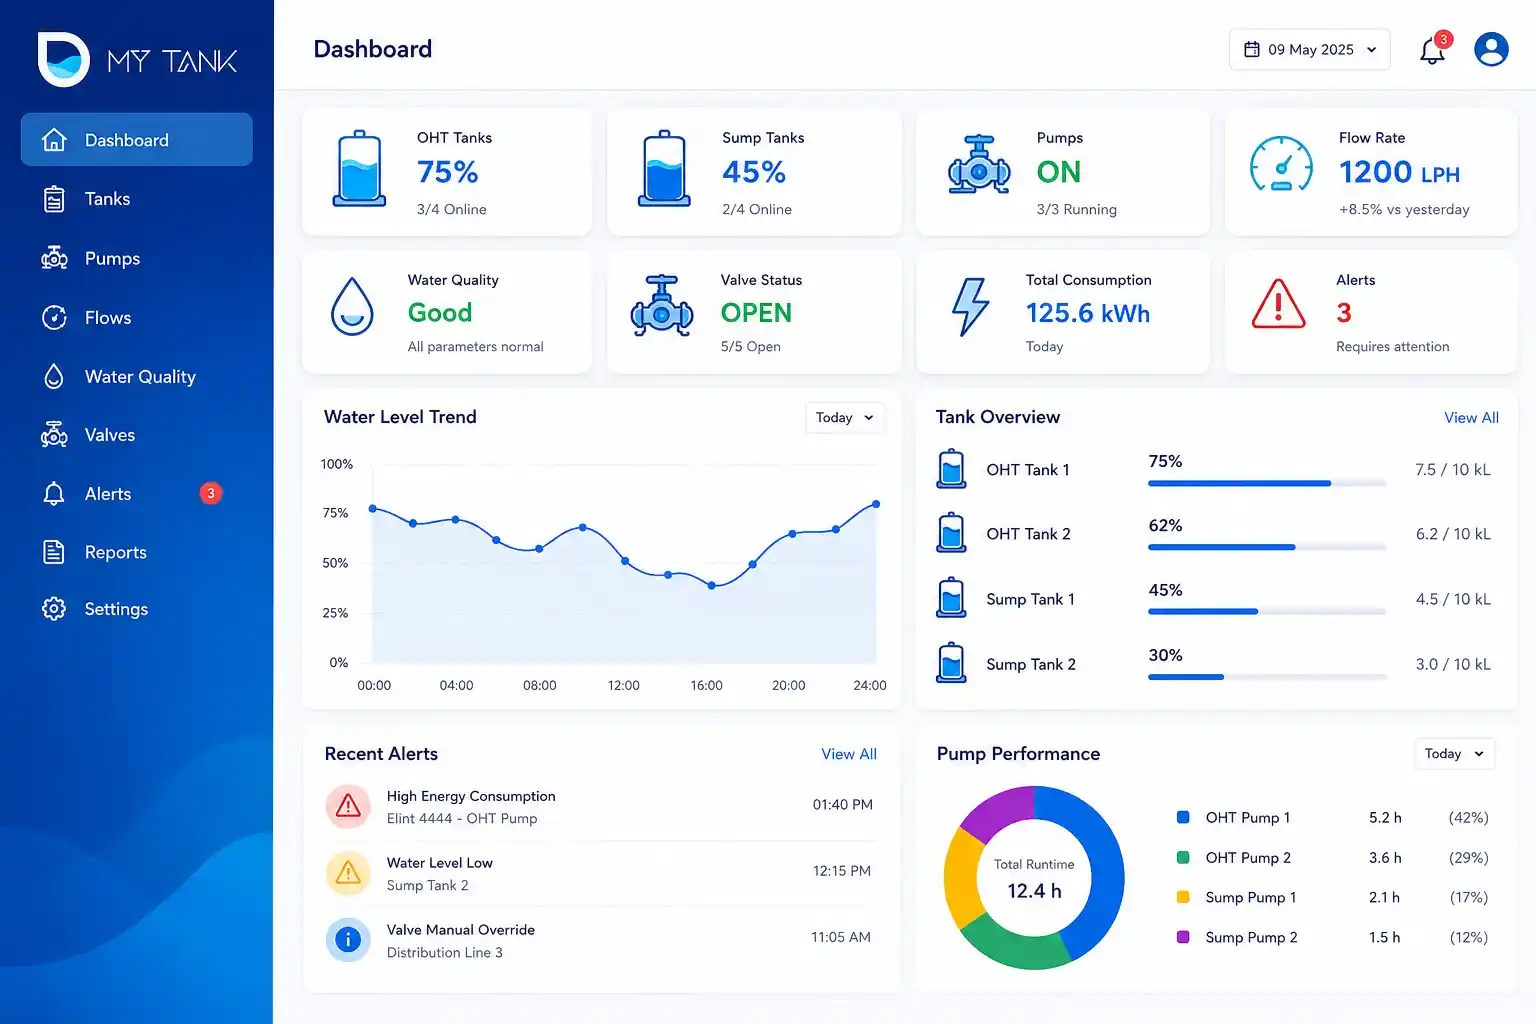Open the Pump Performance Today dropdown

(x=1455, y=754)
